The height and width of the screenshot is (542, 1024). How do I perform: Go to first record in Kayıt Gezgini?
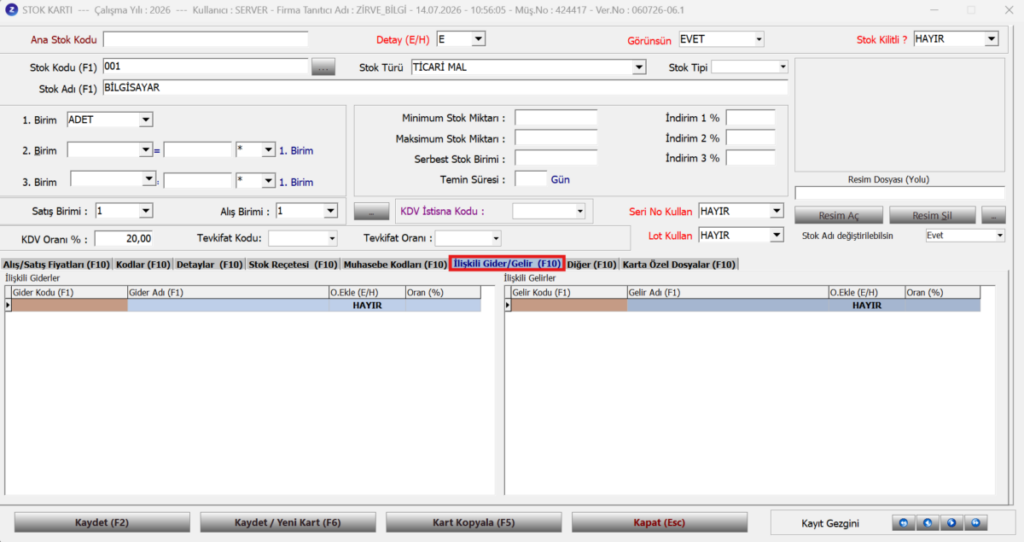(903, 523)
